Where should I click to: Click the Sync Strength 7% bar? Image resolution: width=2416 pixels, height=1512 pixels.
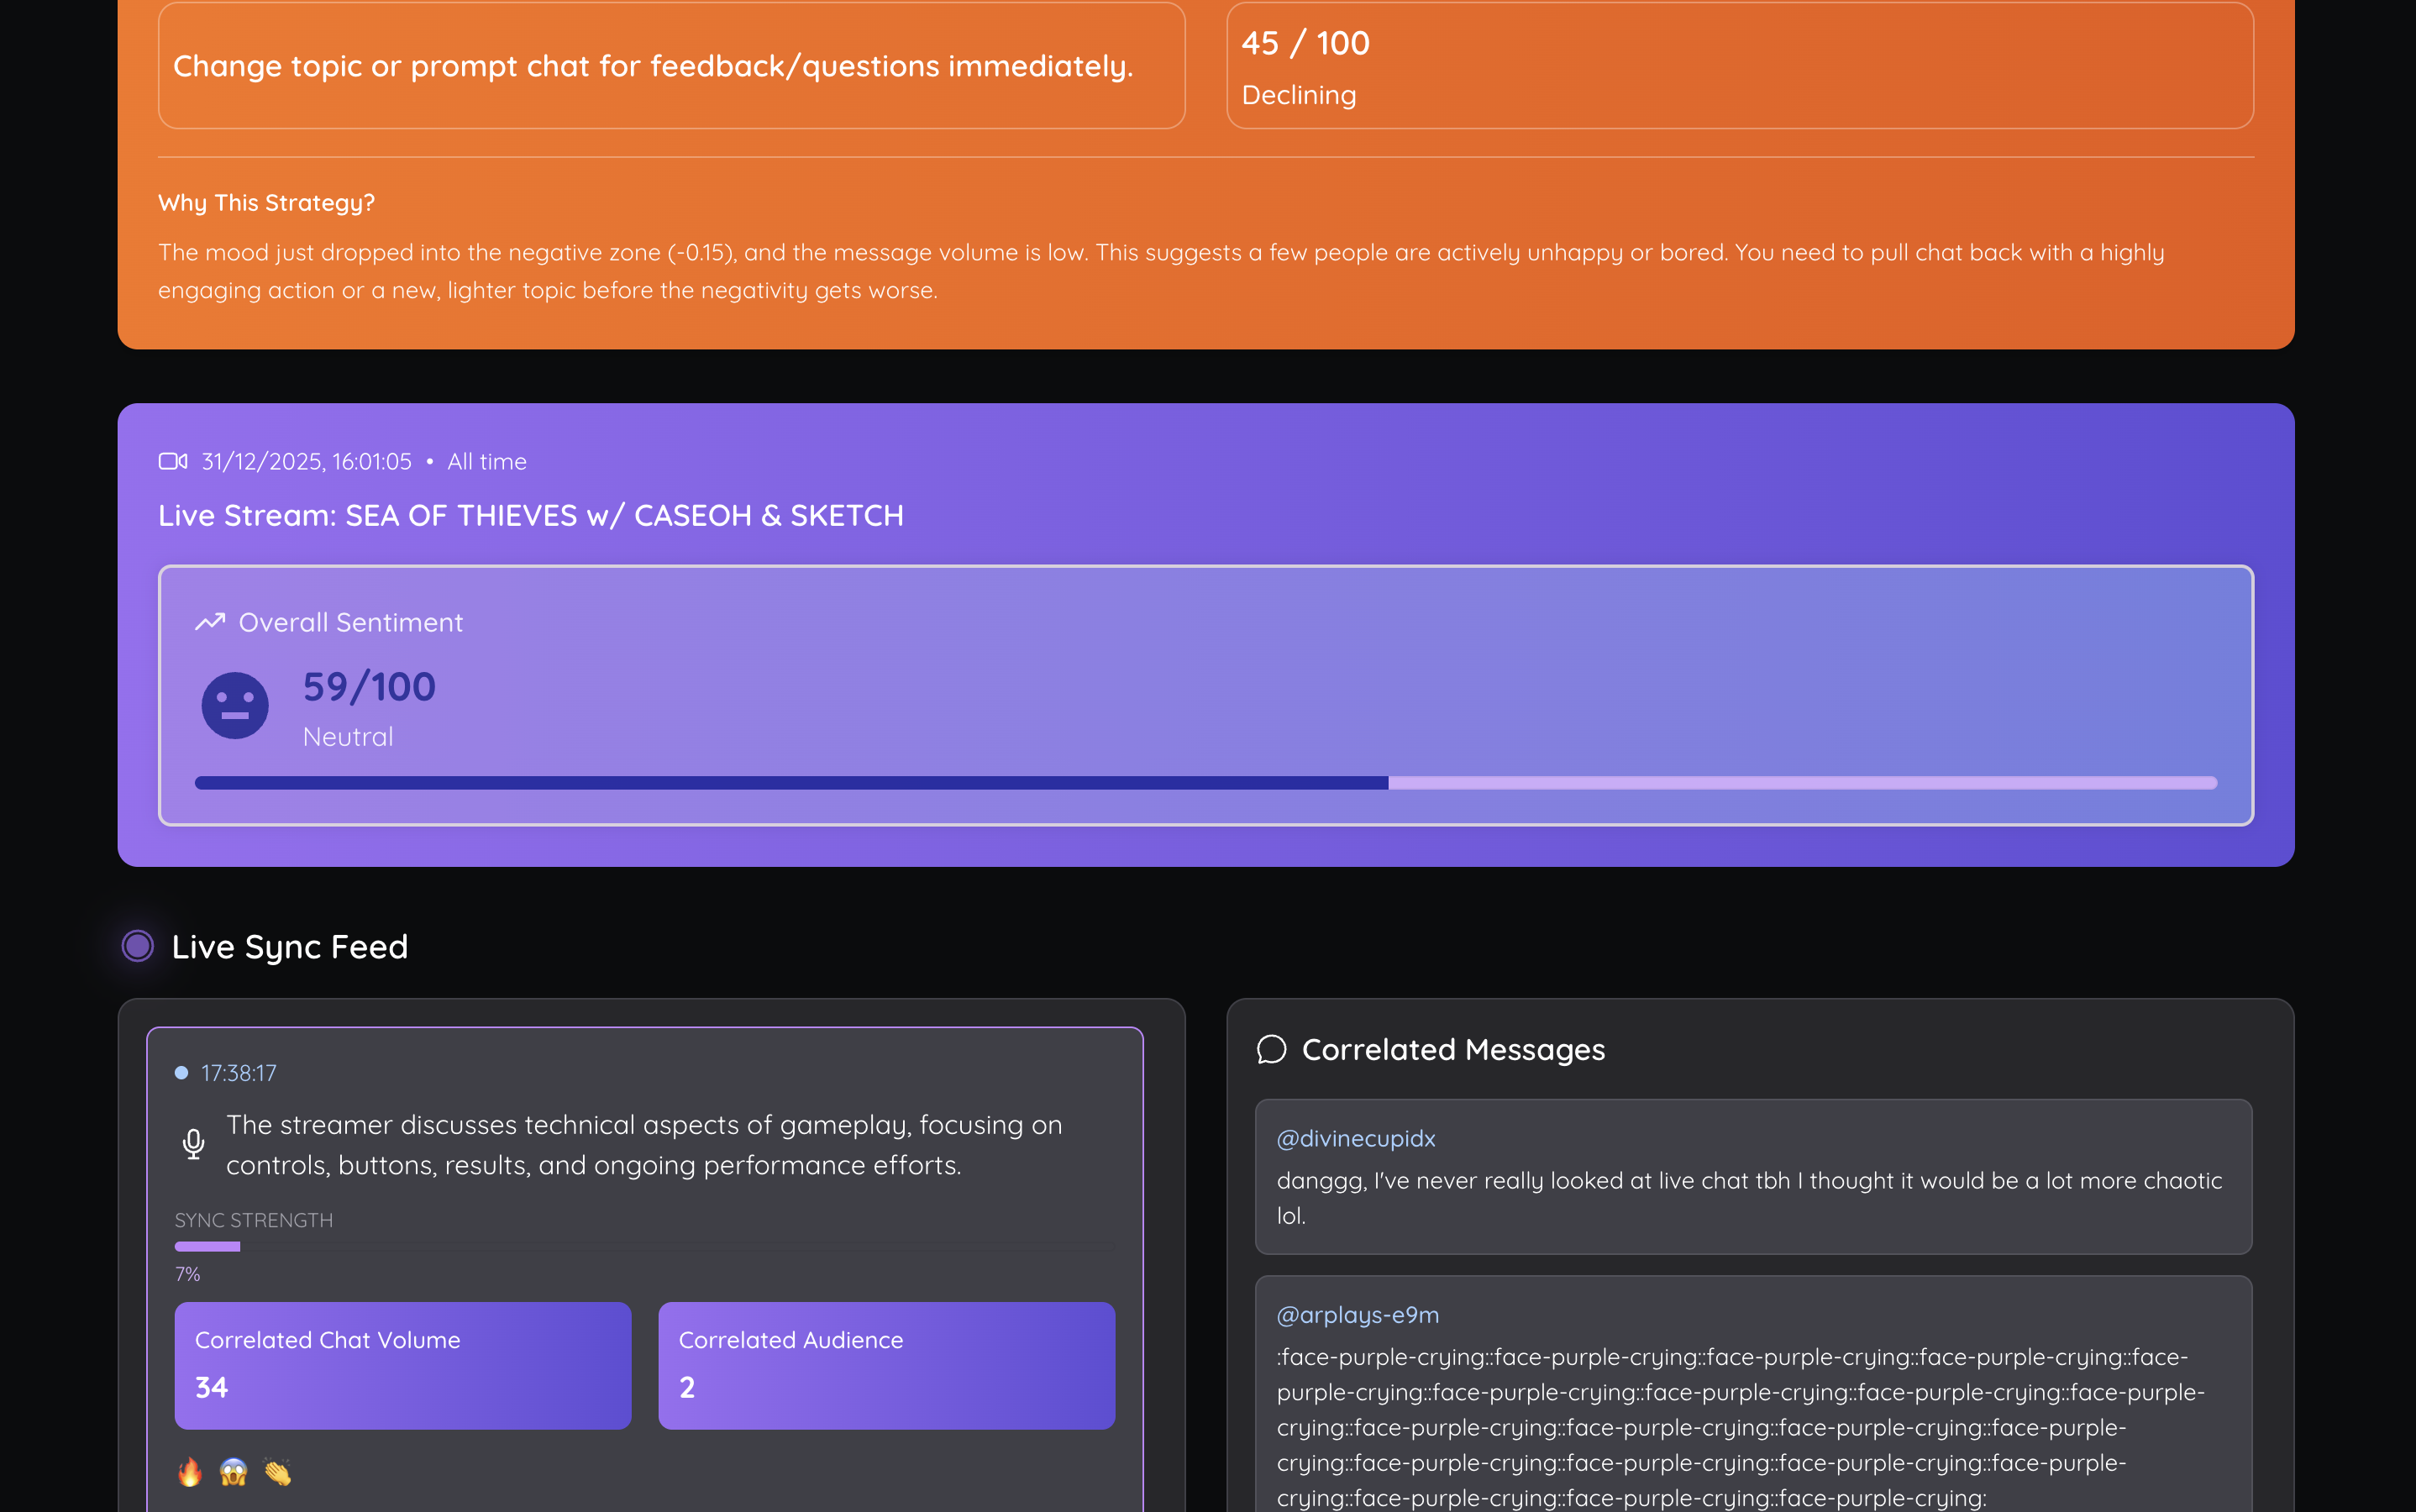tap(208, 1246)
